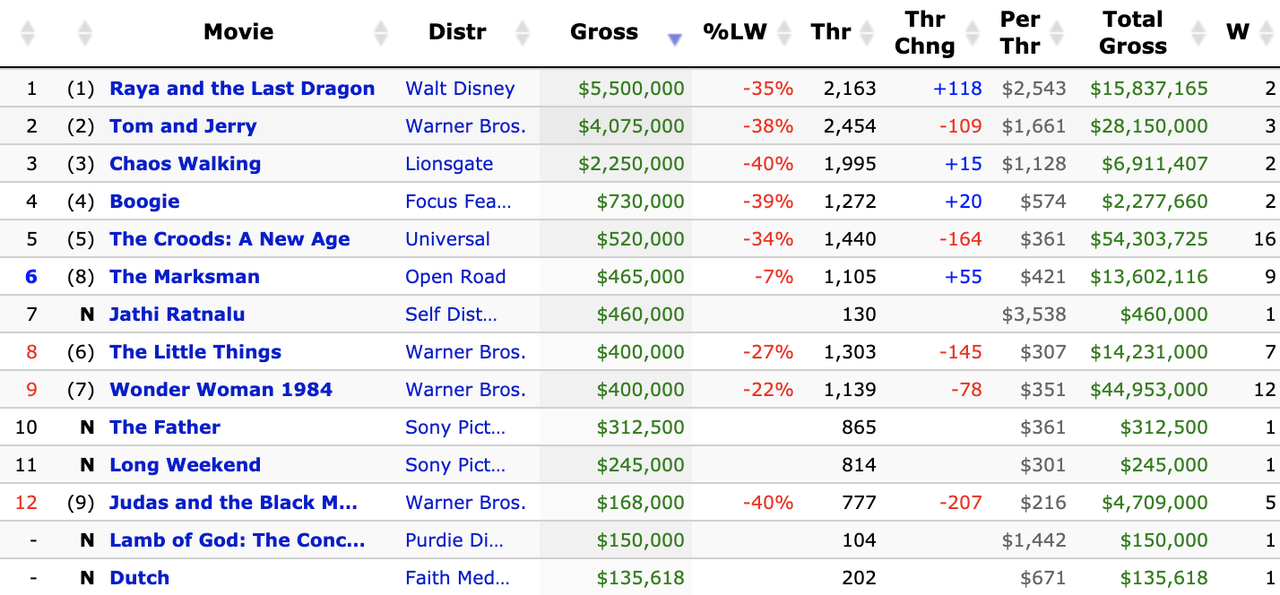The image size is (1280, 595).
Task: Sort by Total Gross column header
Action: tap(1133, 32)
